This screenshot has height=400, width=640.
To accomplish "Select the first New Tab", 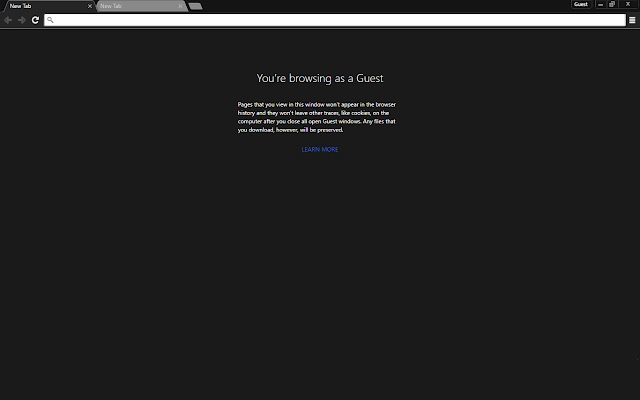I will coord(40,6).
